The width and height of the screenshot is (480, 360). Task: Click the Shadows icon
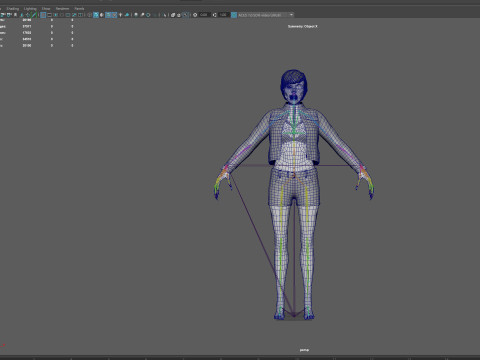coord(127,15)
